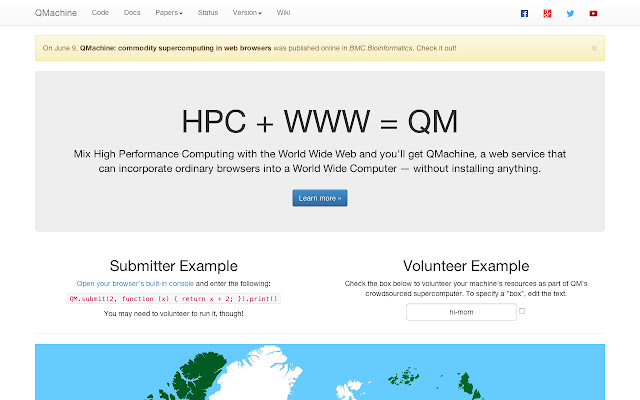Click the world map visualization
640x400 pixels.
point(320,372)
